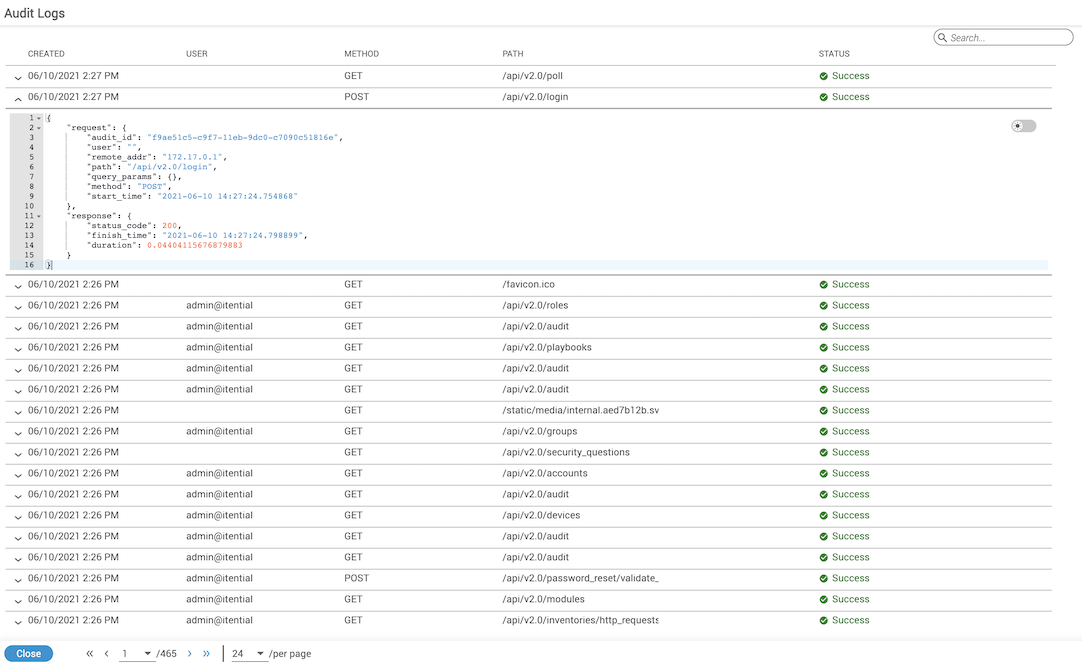Collapse the expanded /api/v2.0/login row
The height and width of the screenshot is (664, 1082).
(17, 98)
